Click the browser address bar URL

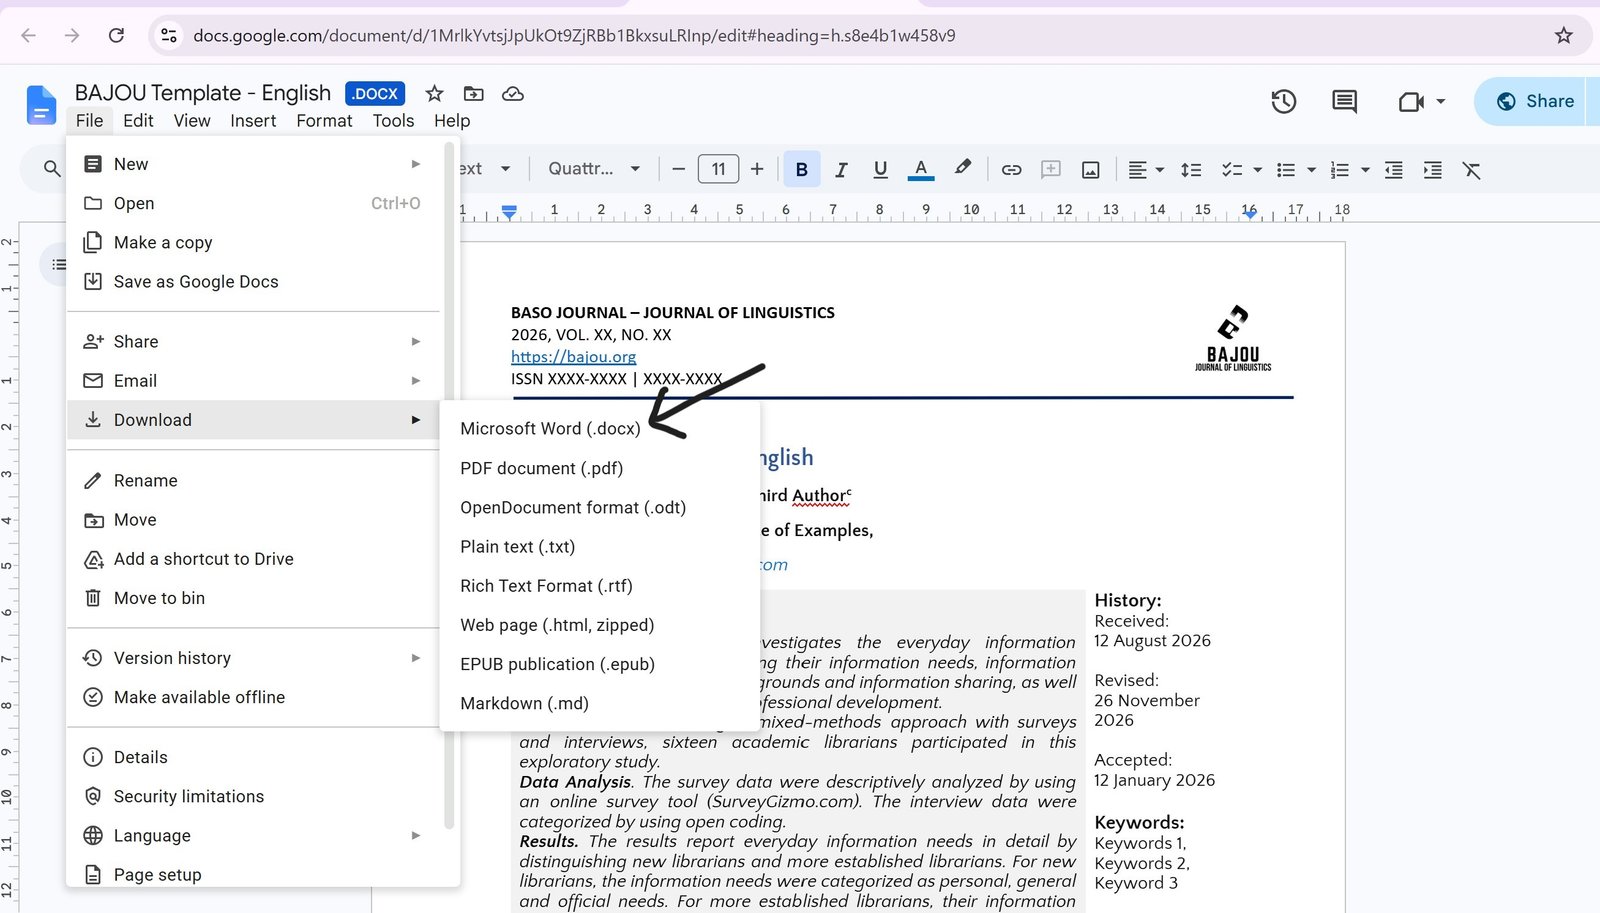pos(574,35)
